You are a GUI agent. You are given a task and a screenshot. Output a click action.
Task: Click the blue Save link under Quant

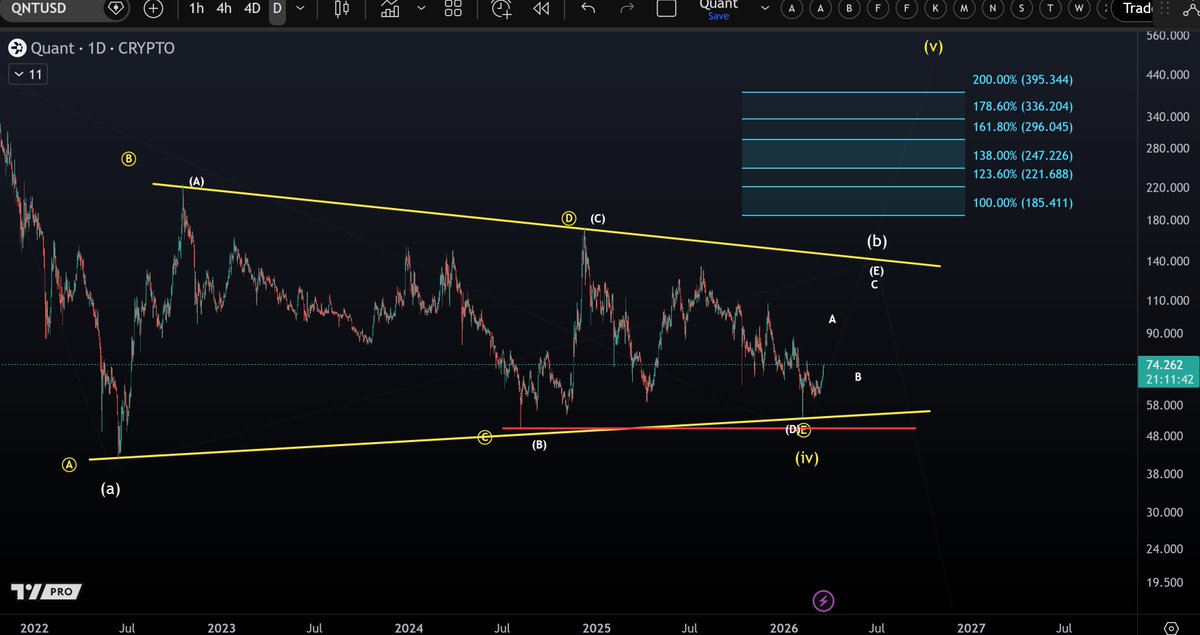718,16
